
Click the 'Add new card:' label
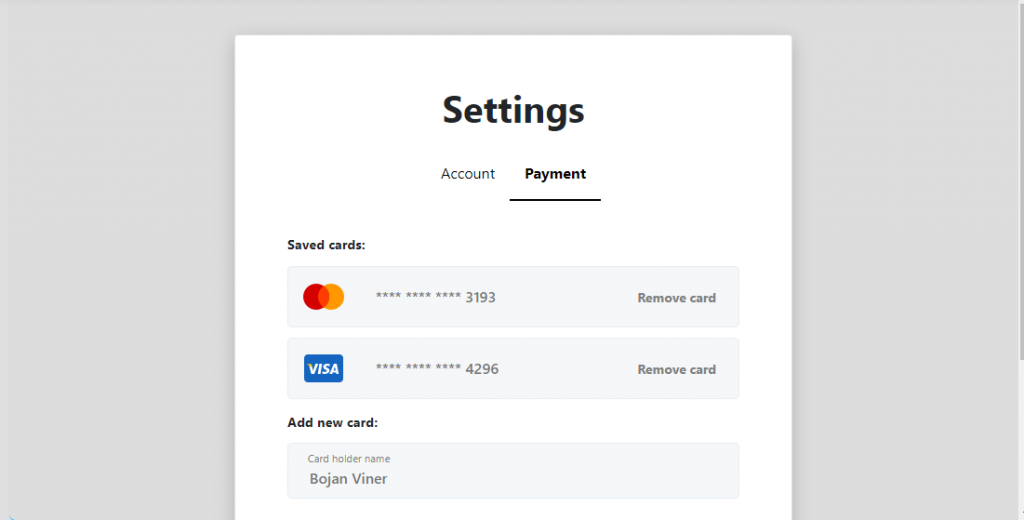332,423
